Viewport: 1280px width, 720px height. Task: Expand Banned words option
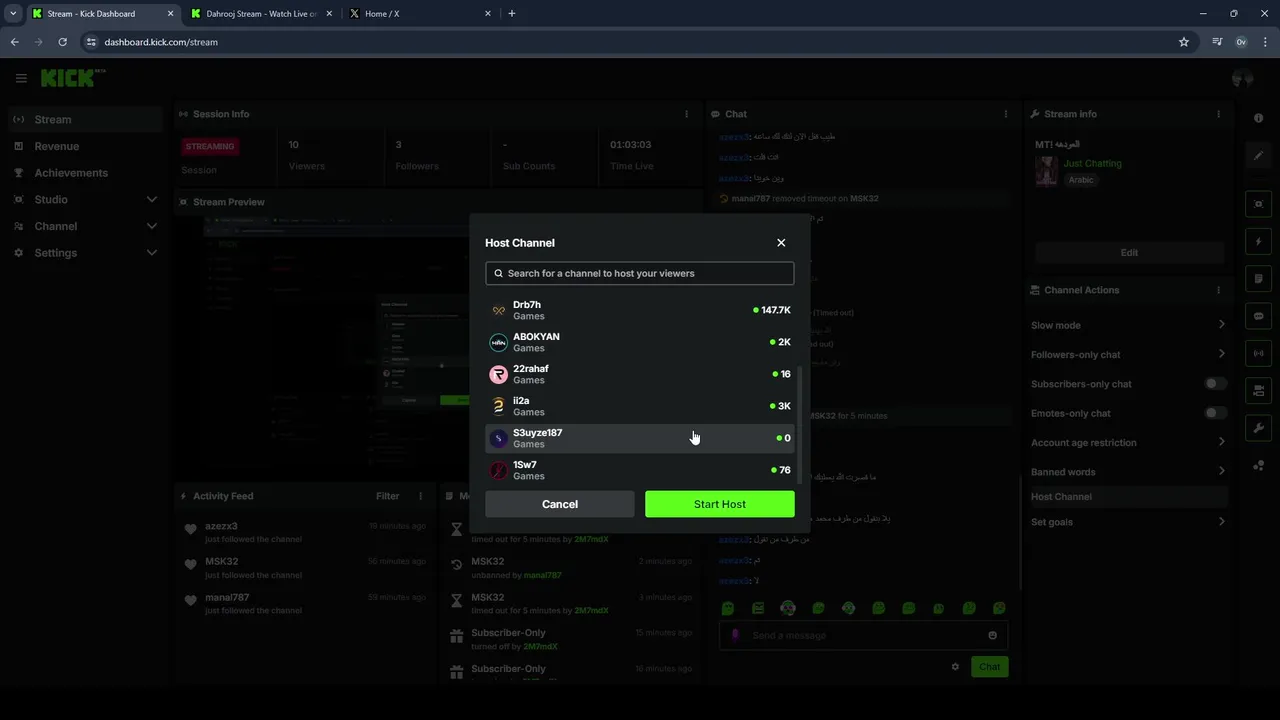pyautogui.click(x=1128, y=472)
